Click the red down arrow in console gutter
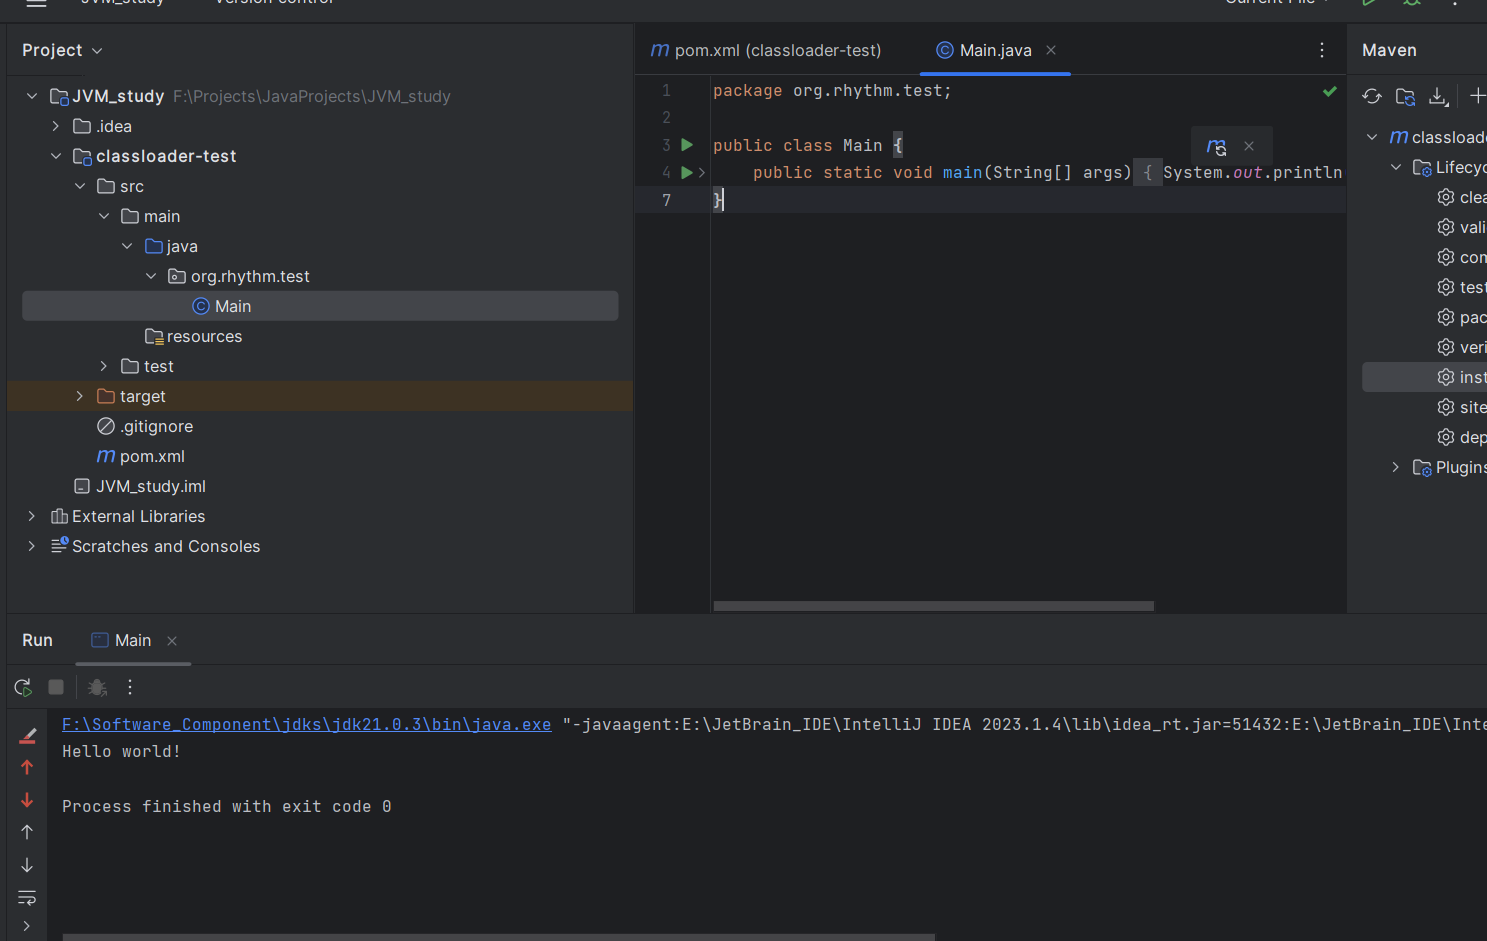This screenshot has height=941, width=1487. (27, 800)
